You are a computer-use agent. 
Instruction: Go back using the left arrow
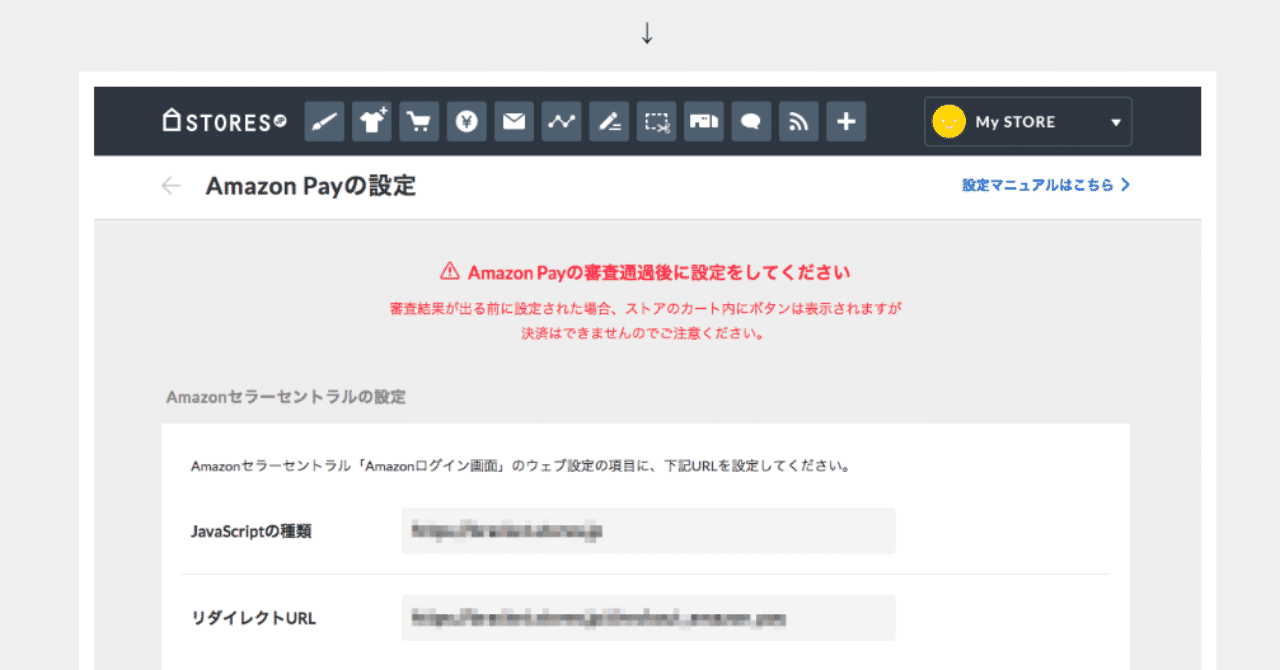[171, 185]
